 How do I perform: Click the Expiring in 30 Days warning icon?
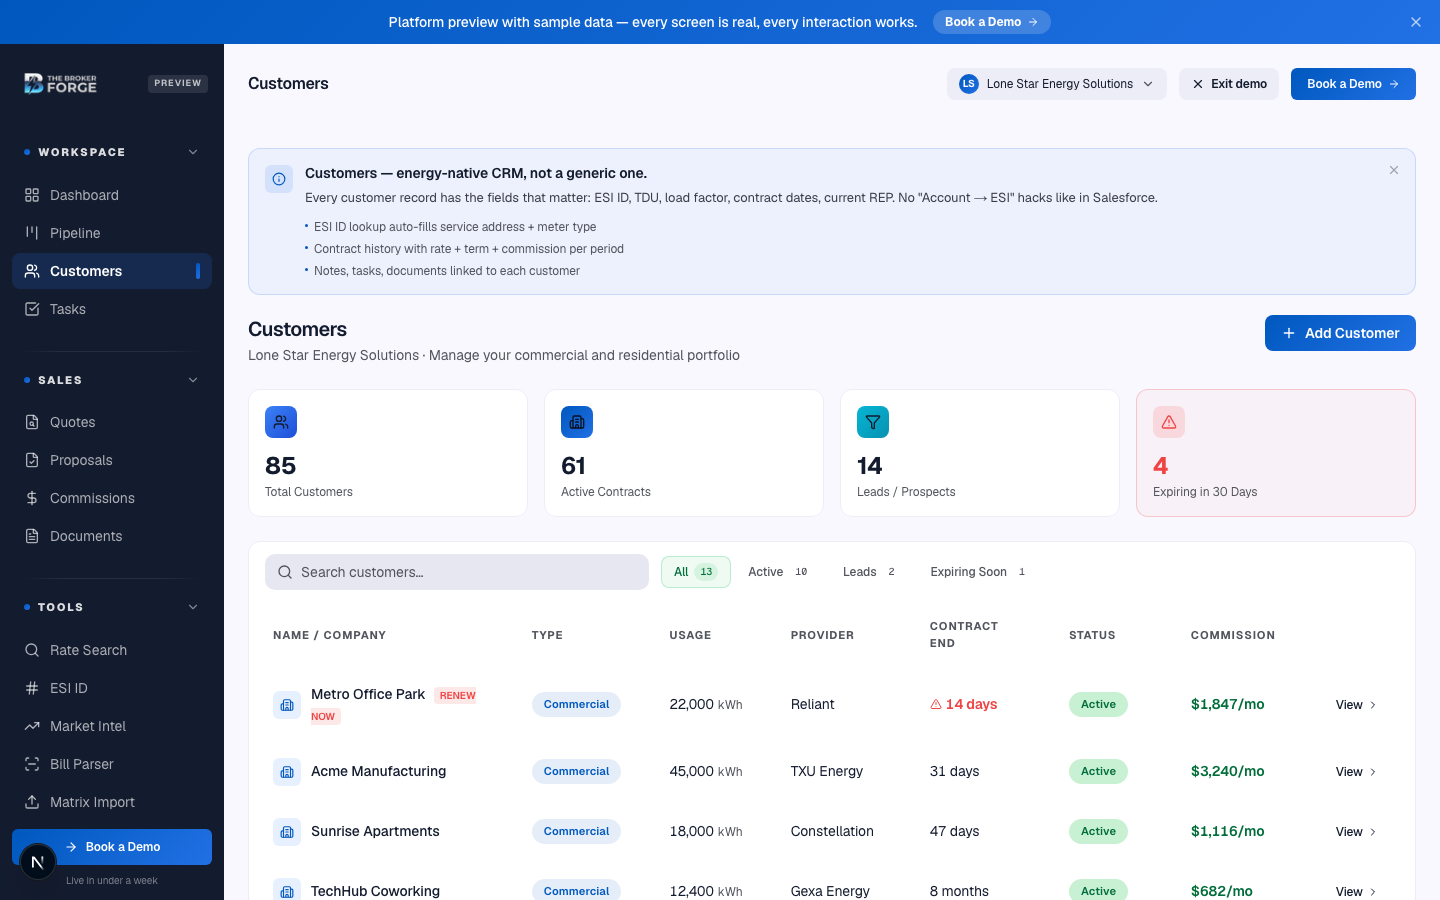tap(1169, 422)
